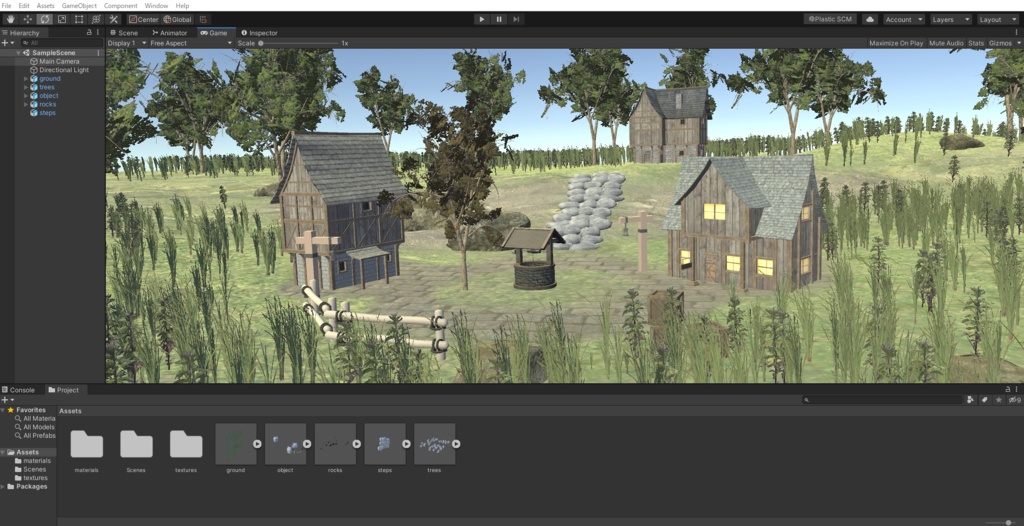
Task: Click the Project panel lock icon
Action: [x=1008, y=389]
